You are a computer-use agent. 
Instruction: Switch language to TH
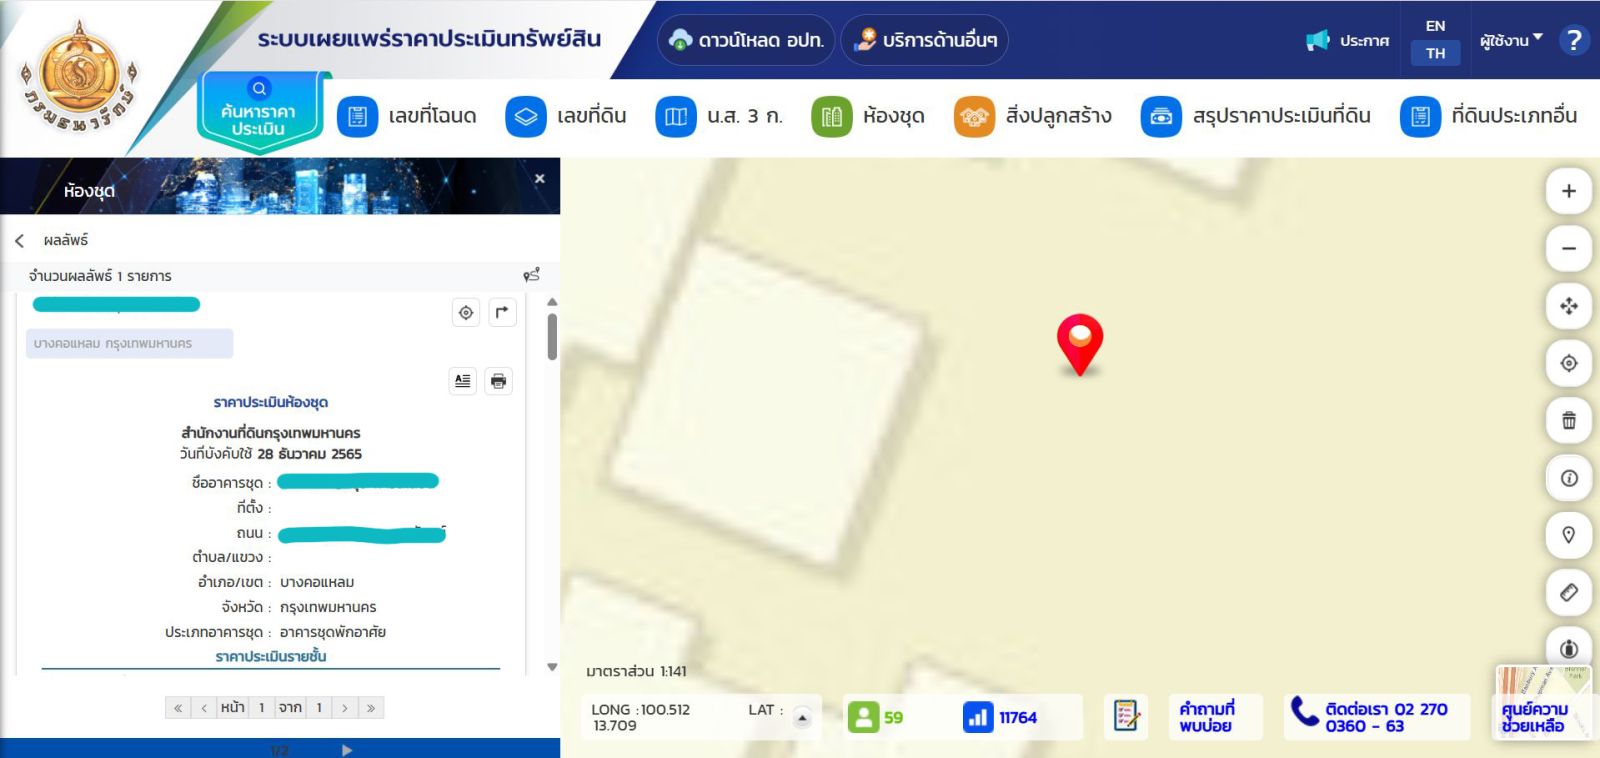tap(1435, 53)
